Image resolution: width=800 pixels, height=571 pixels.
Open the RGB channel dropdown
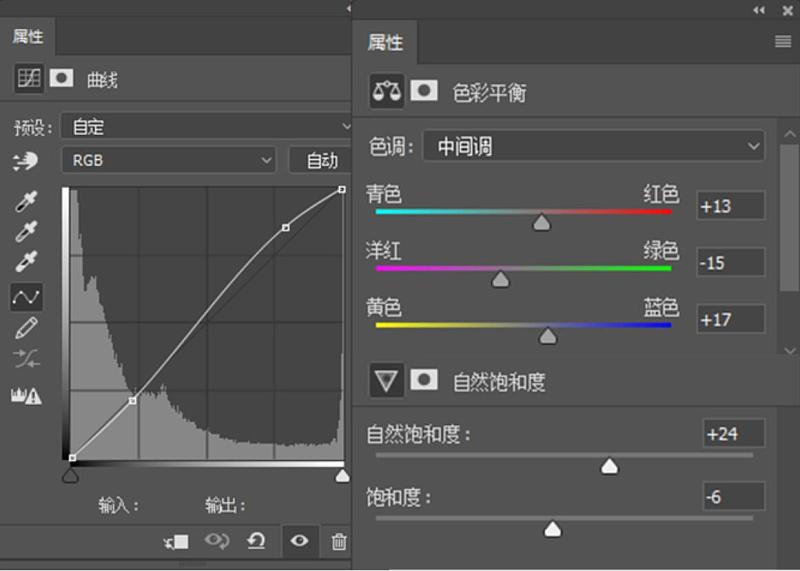(169, 160)
